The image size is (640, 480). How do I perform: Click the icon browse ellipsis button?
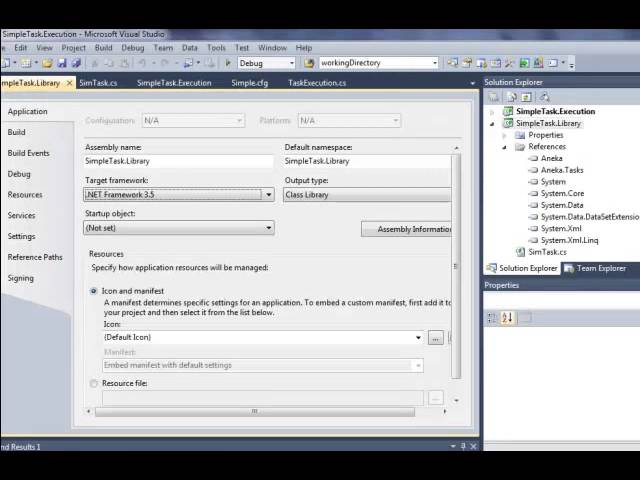click(x=436, y=338)
